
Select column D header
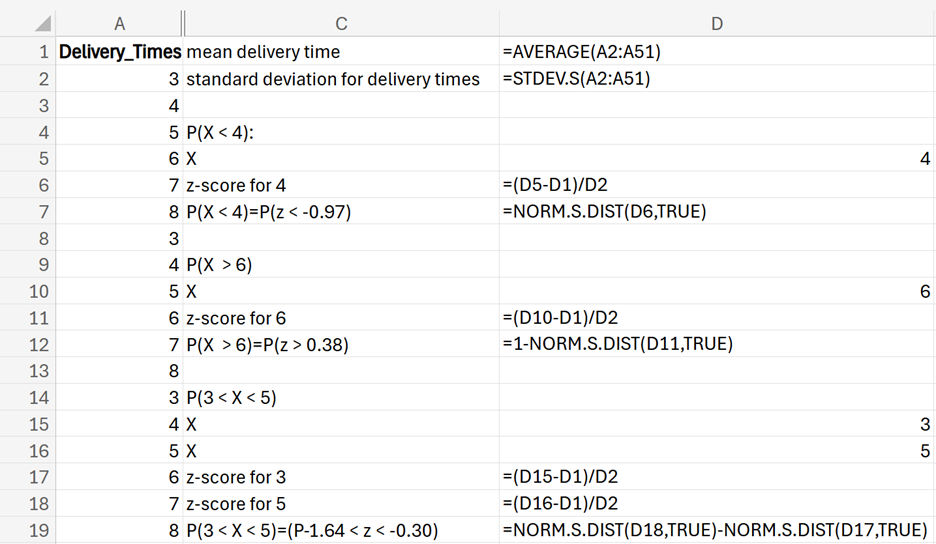(x=716, y=24)
